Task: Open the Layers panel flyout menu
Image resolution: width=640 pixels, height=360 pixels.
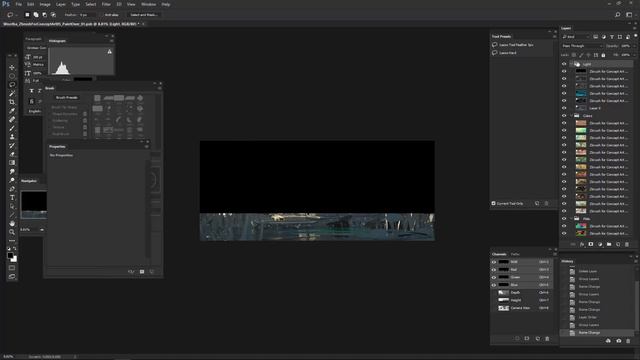Action: 635,28
